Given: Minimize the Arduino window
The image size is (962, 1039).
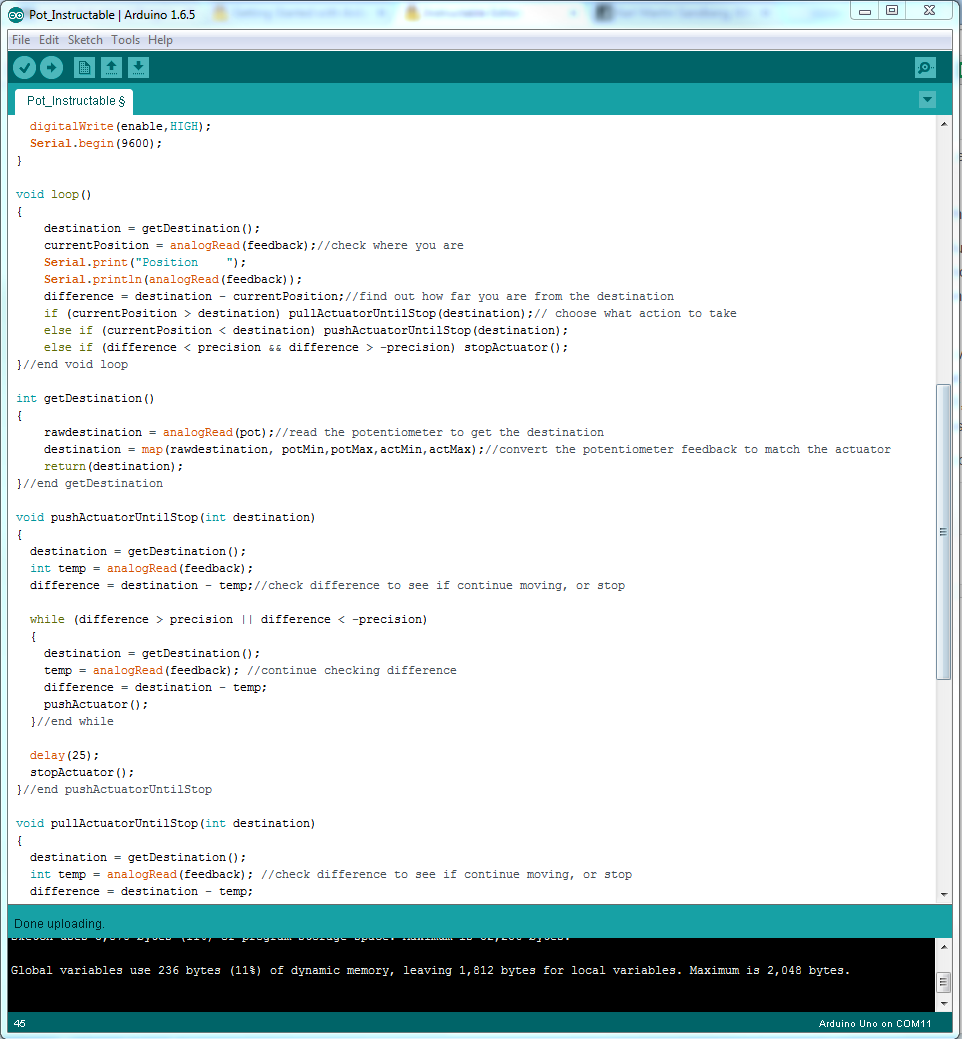Looking at the screenshot, I should 865,11.
